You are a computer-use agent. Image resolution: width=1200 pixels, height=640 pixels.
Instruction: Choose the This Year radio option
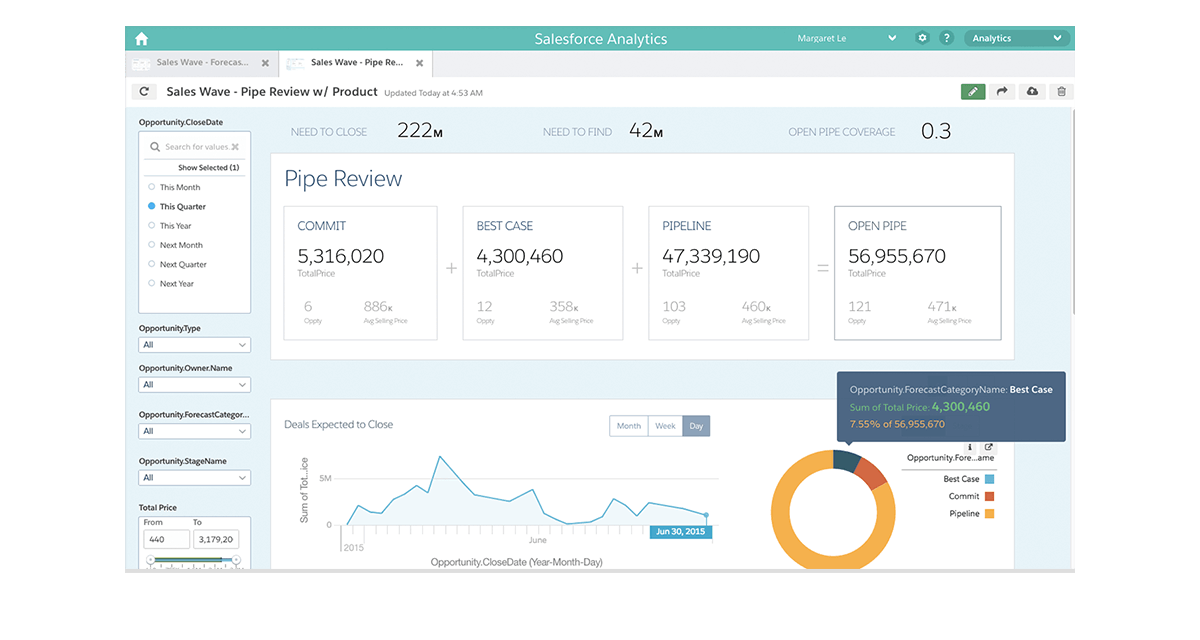[x=152, y=225]
